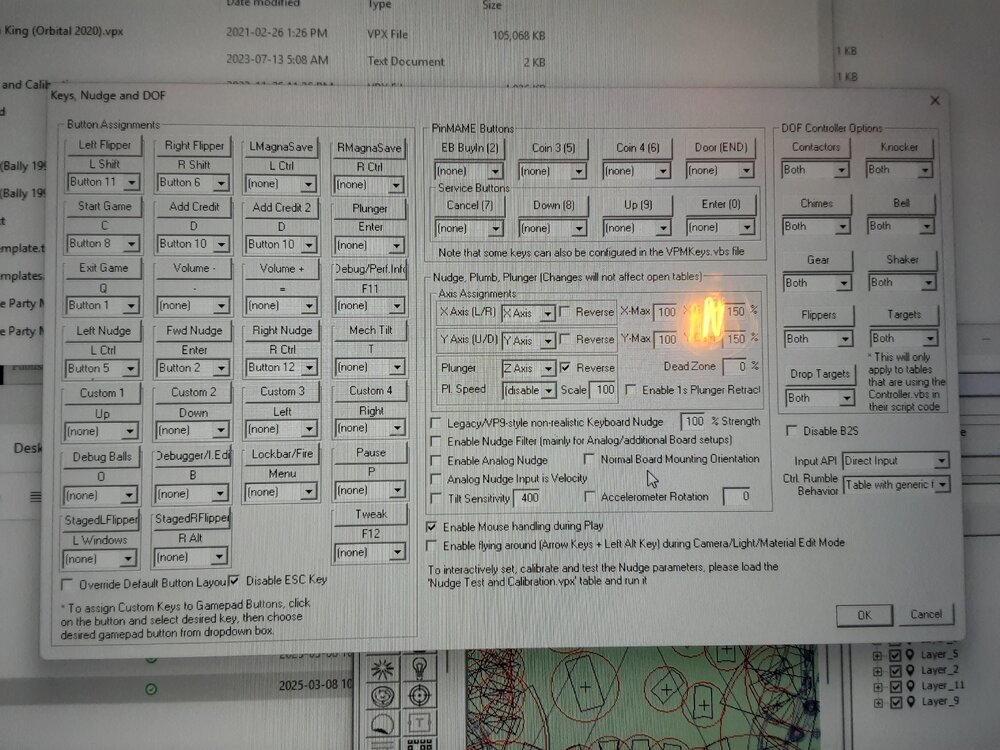Click Plunger key assignment button
The image size is (1000, 750).
[369, 209]
